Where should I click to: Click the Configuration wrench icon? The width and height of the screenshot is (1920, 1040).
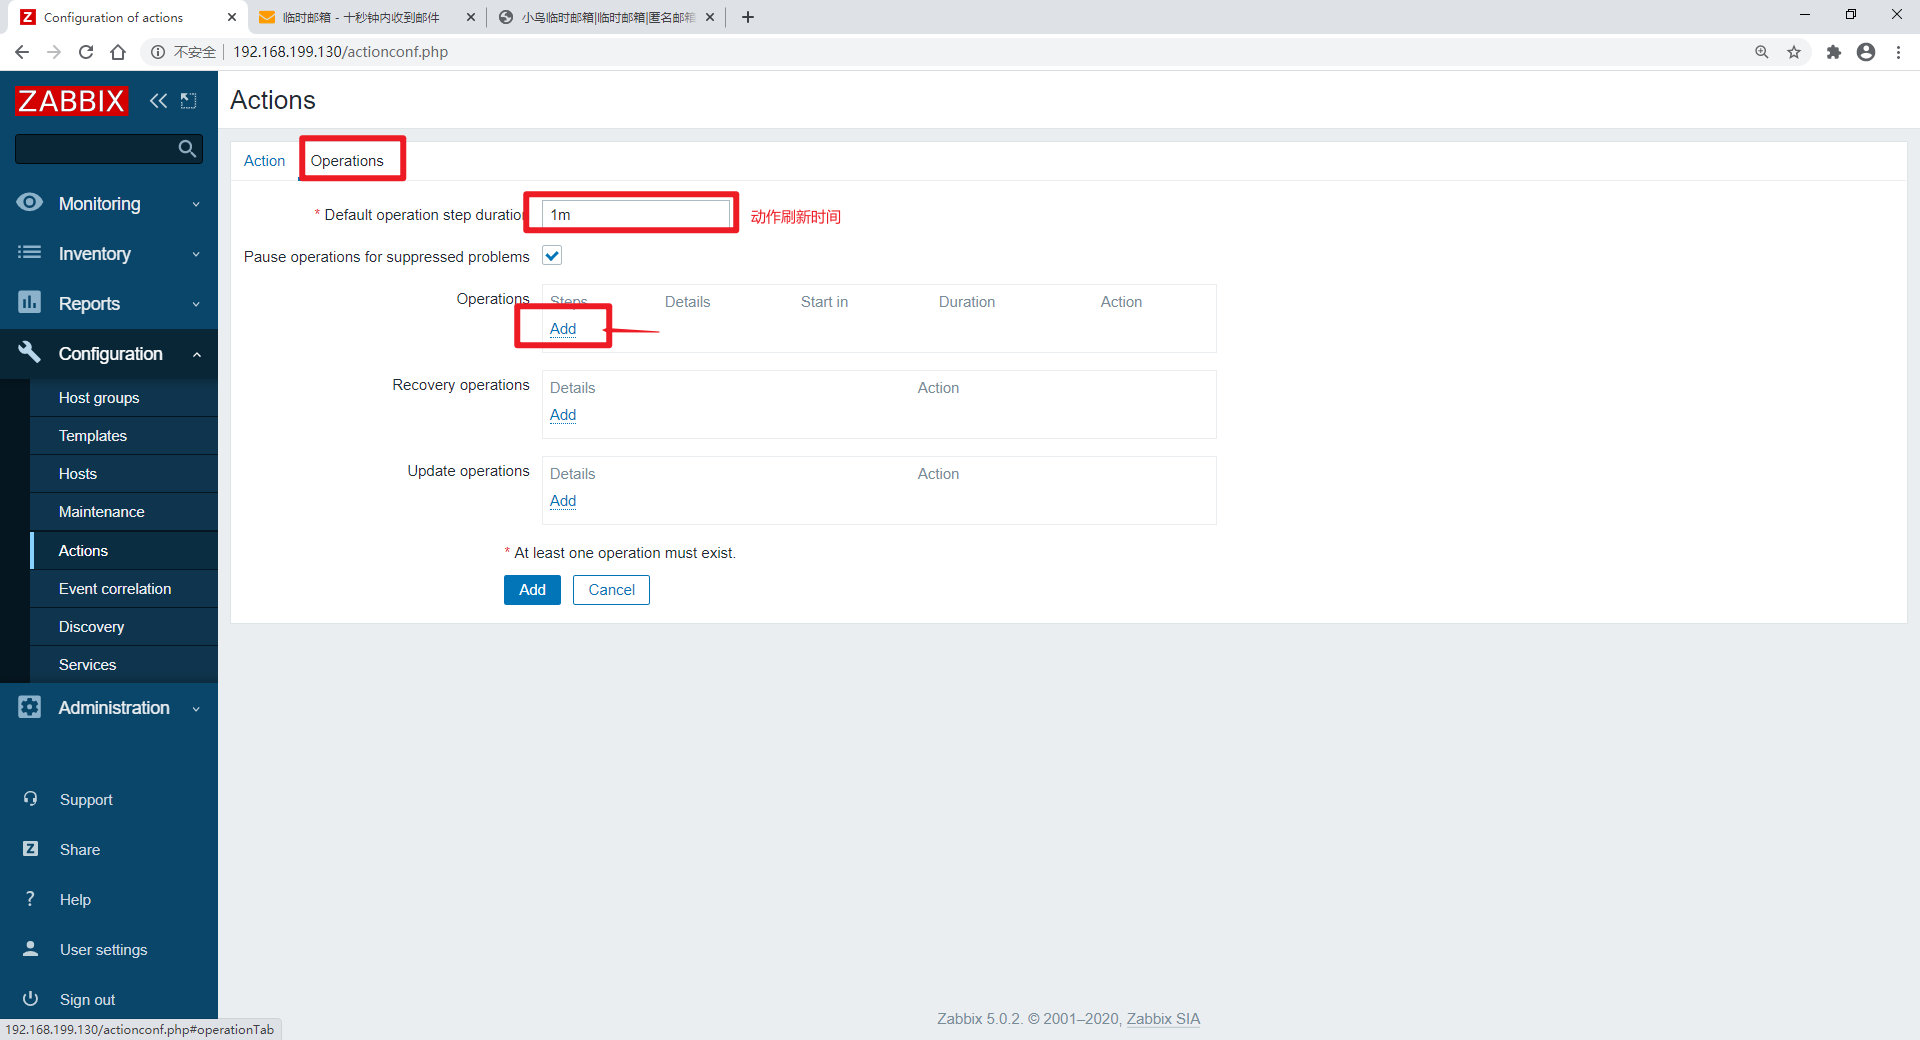(x=30, y=352)
